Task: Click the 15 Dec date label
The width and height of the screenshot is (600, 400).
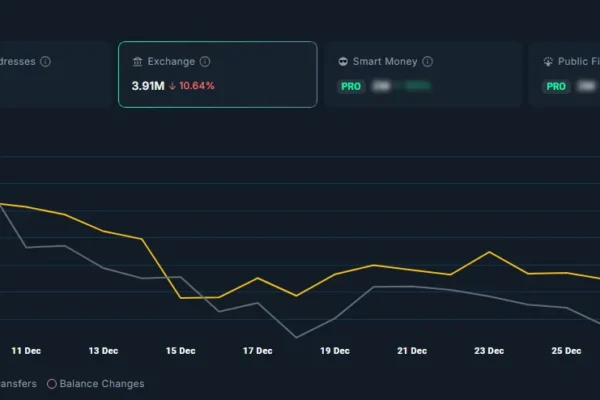Action: [180, 351]
